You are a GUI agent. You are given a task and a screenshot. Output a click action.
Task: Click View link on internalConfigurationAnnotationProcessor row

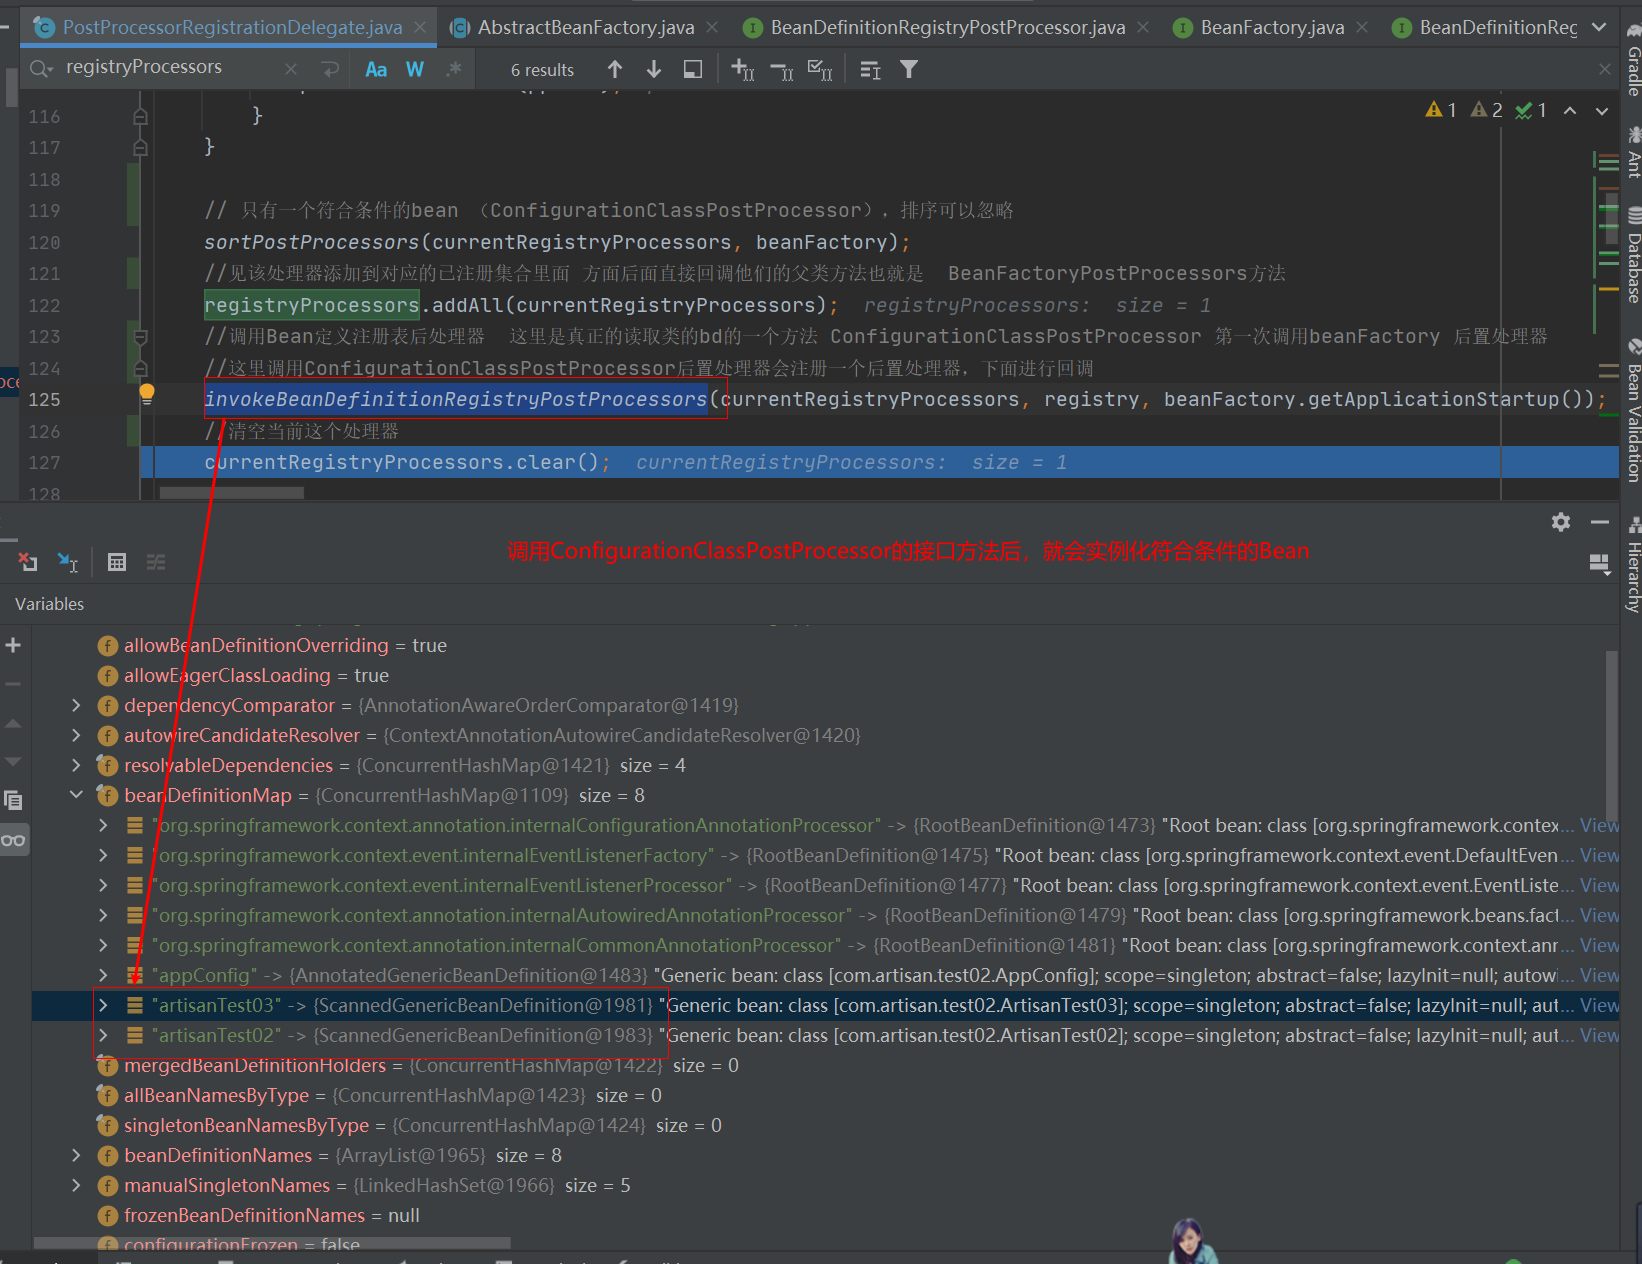[1599, 825]
